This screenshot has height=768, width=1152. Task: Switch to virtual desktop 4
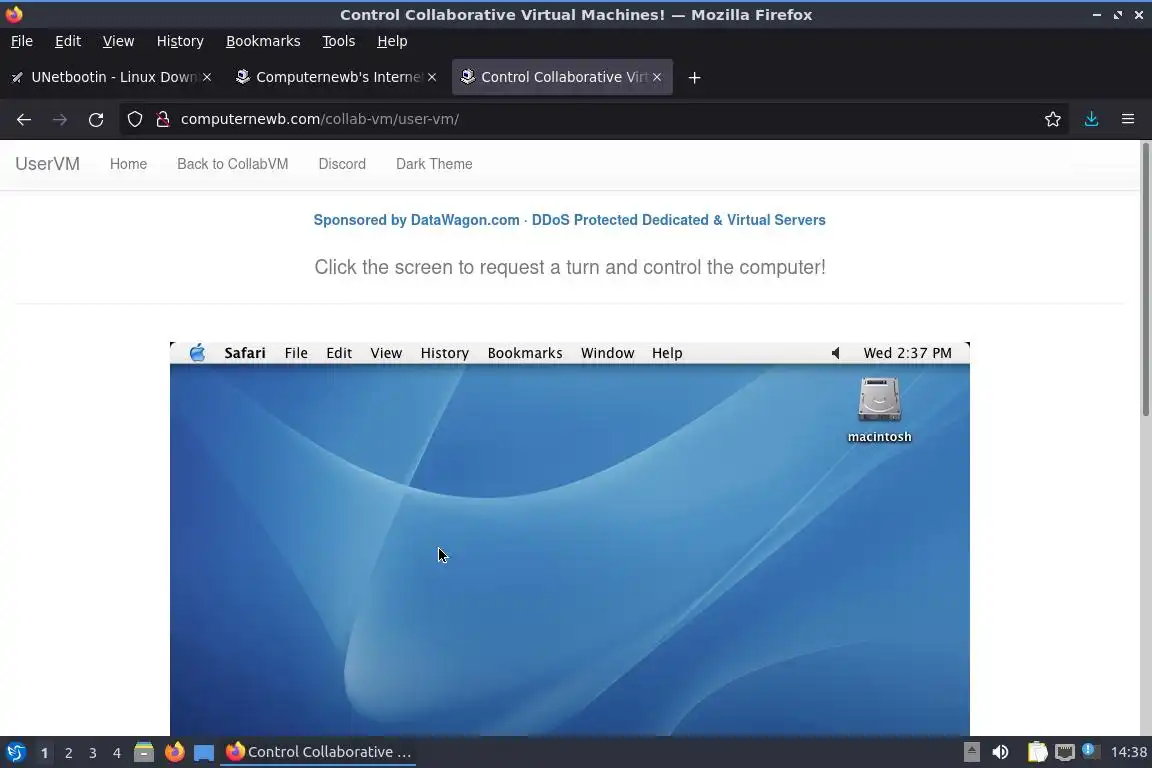(x=117, y=753)
